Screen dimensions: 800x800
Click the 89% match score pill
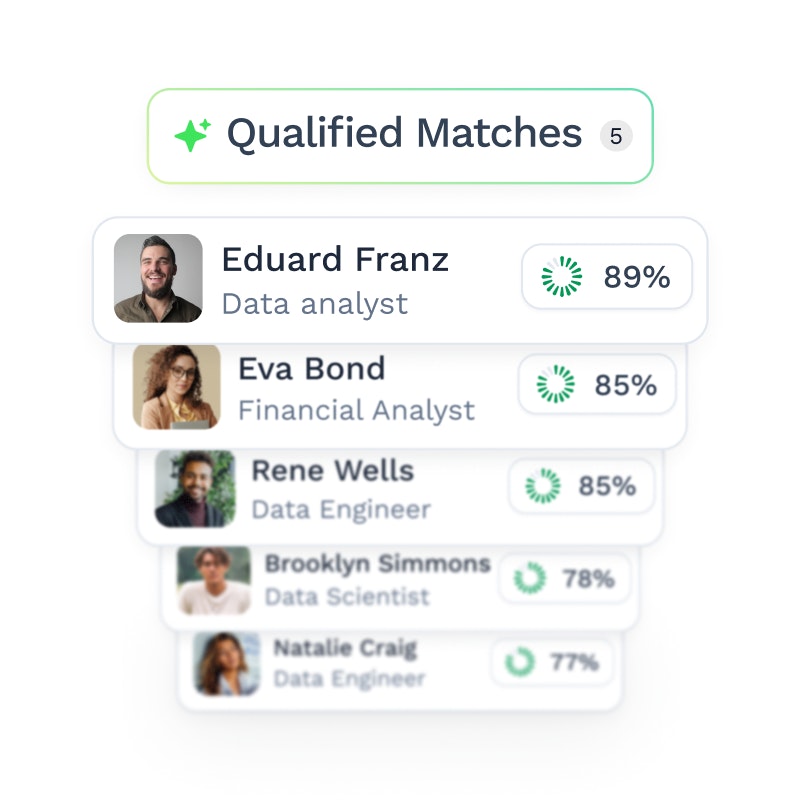coord(607,277)
